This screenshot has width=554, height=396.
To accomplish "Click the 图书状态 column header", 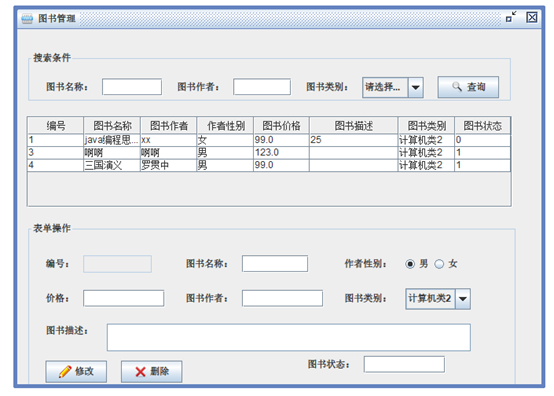I will pyautogui.click(x=482, y=125).
